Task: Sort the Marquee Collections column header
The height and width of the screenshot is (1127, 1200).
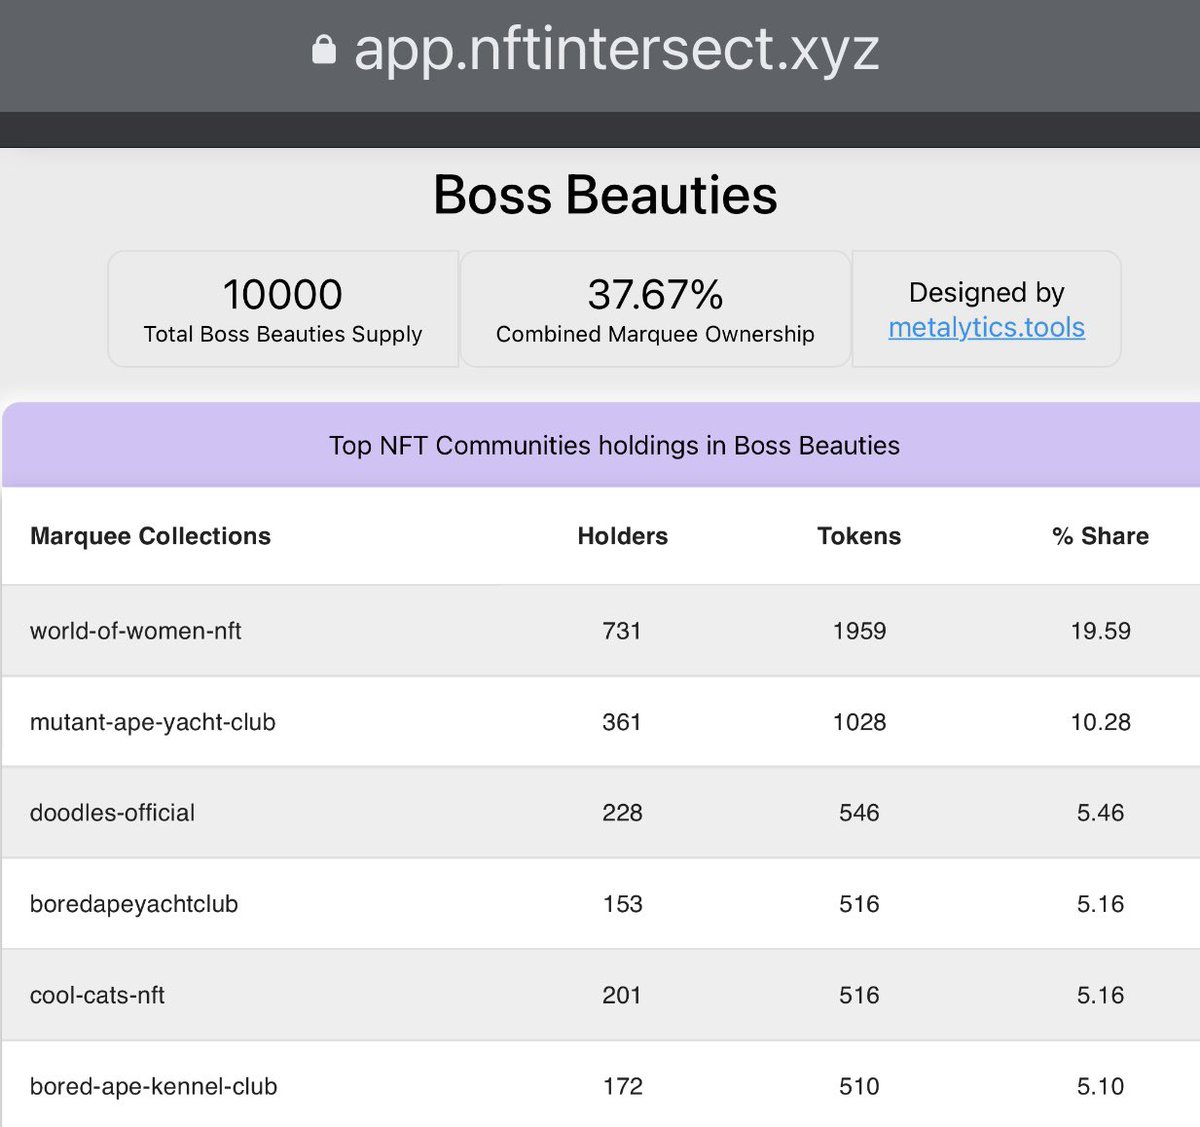Action: coord(150,536)
